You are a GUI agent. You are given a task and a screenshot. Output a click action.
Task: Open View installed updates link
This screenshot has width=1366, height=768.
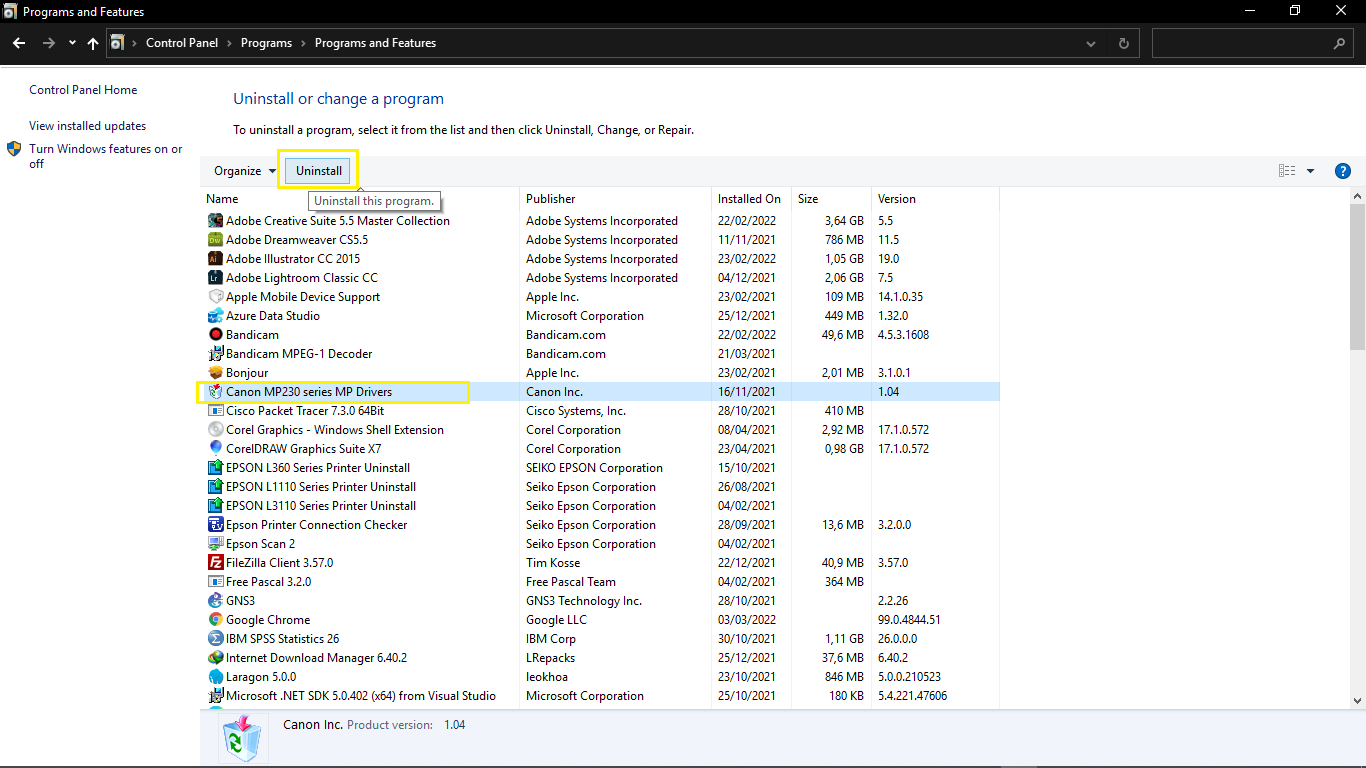(x=88, y=126)
